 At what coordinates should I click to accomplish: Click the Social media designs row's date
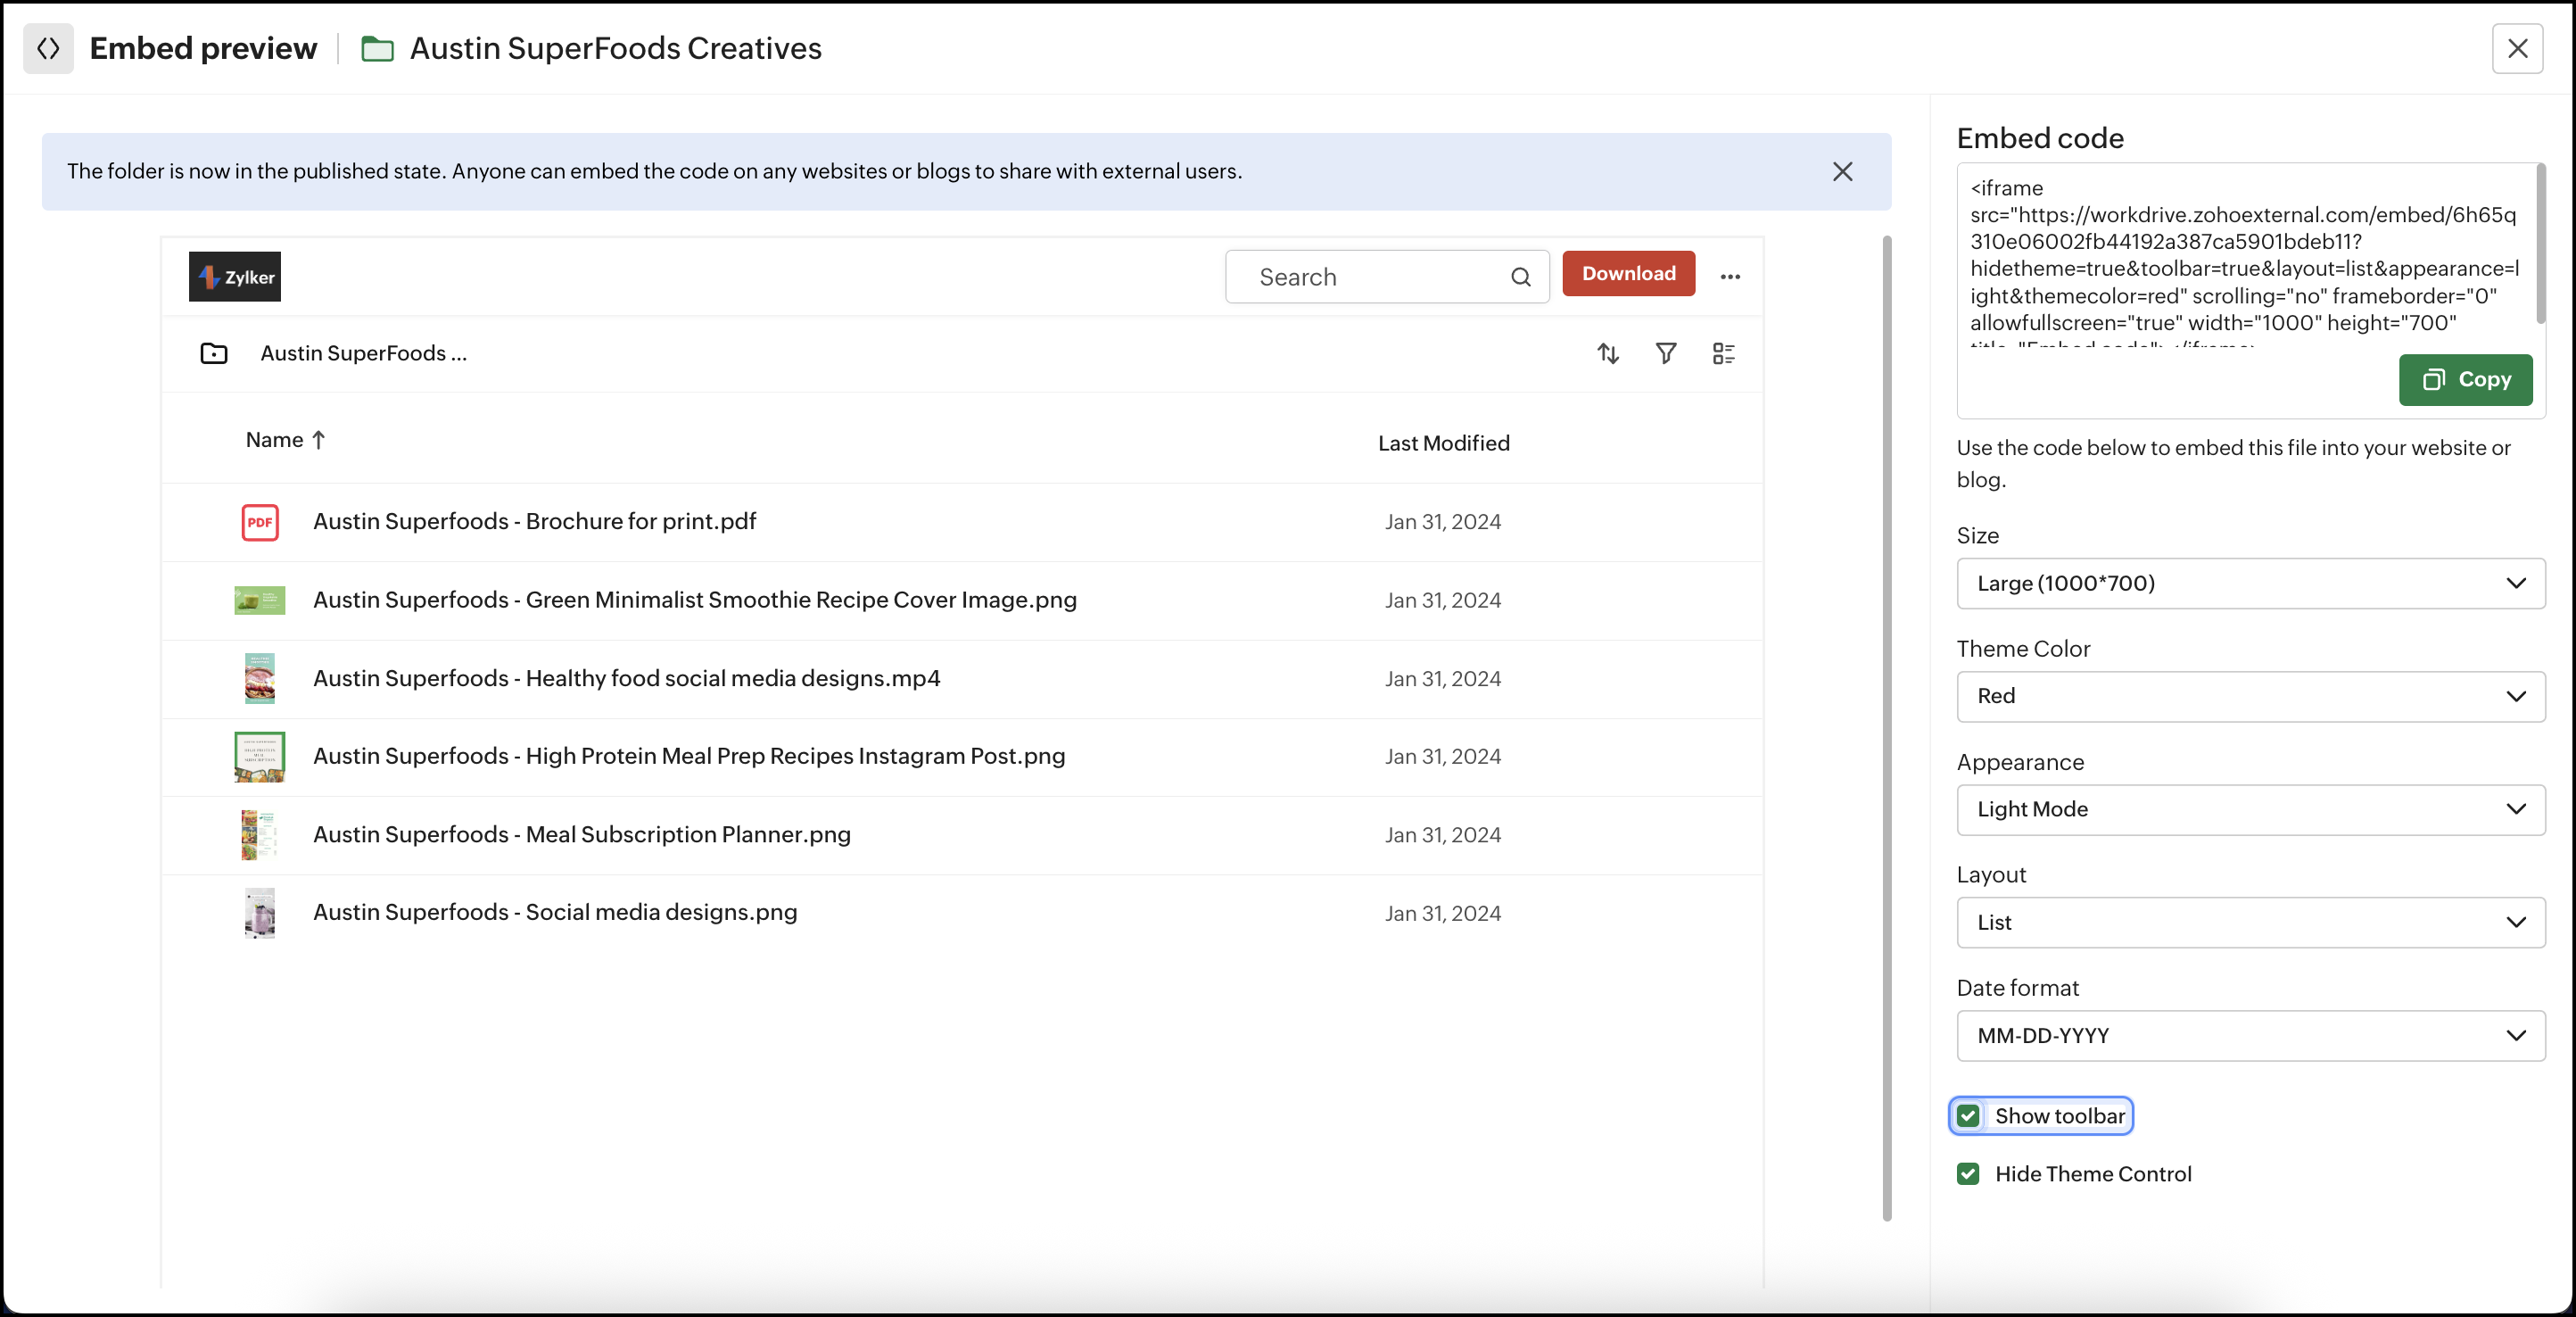(1442, 913)
